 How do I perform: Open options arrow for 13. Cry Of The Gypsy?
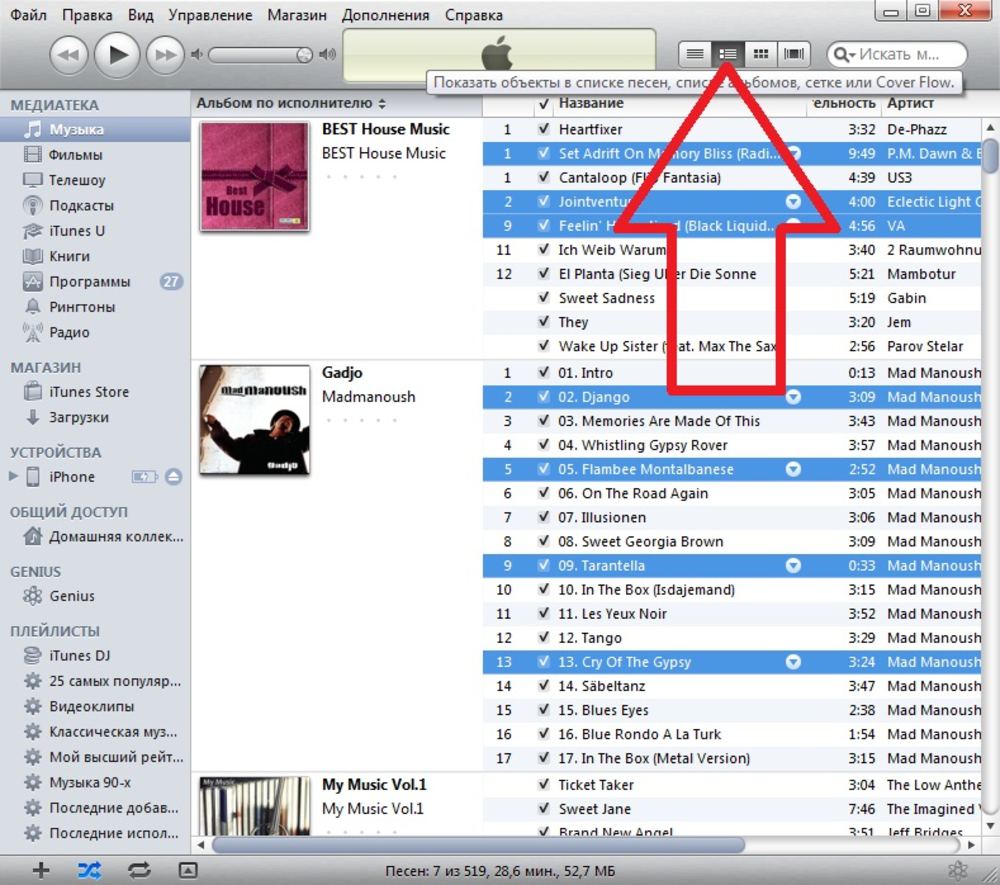[793, 662]
